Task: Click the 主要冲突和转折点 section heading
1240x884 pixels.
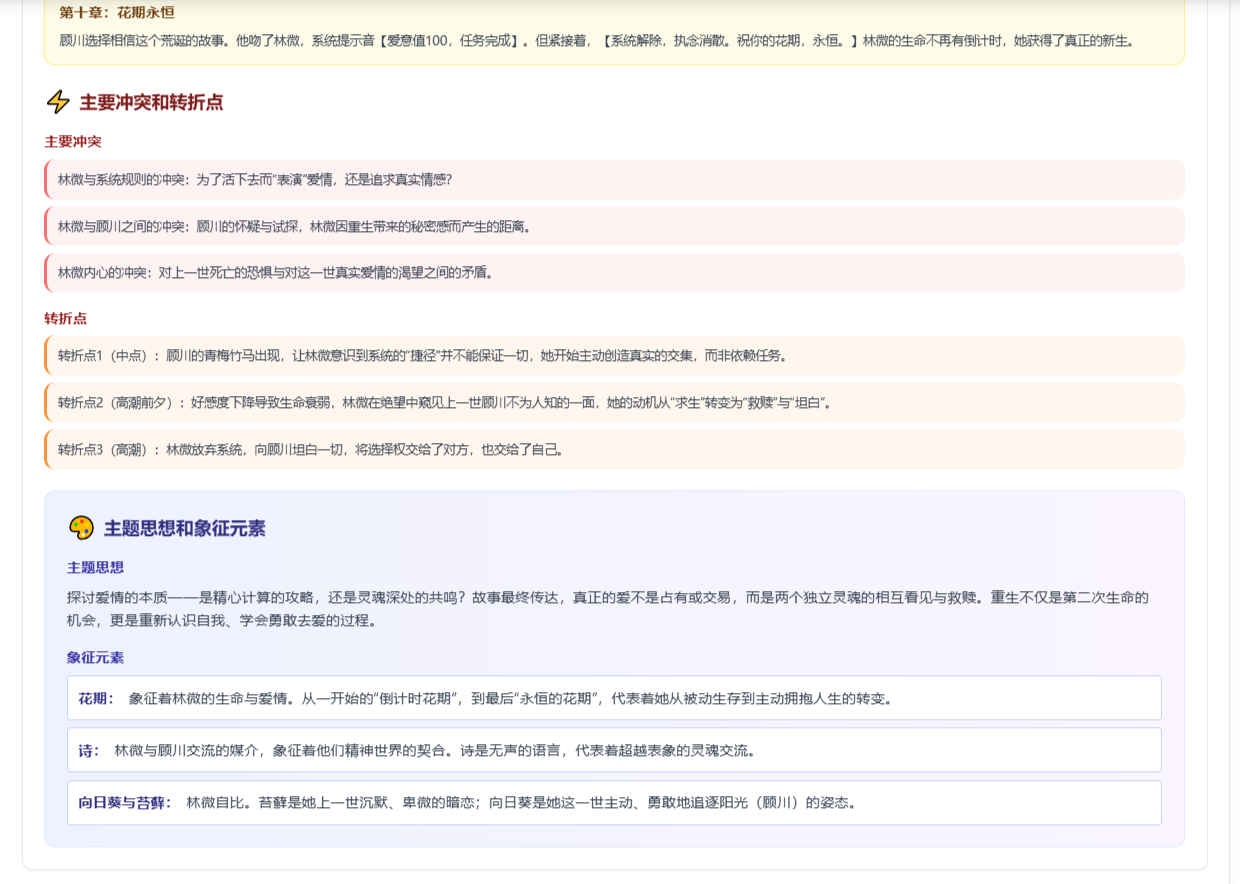Action: coord(152,102)
